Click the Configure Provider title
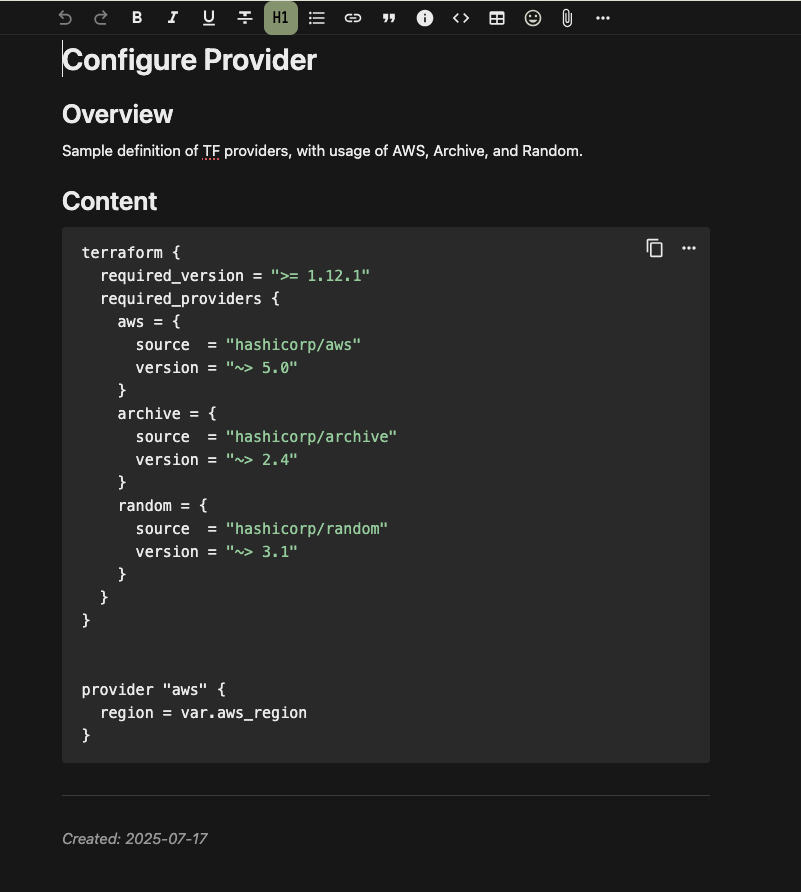Viewport: 801px width, 892px height. (x=189, y=60)
